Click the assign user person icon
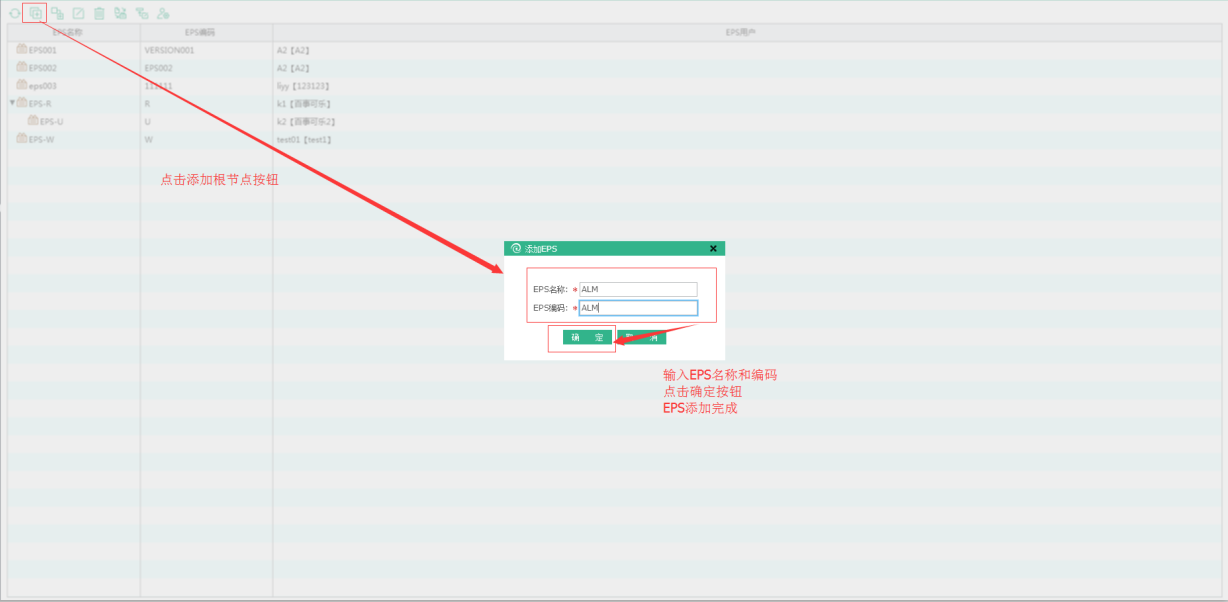 click(x=163, y=14)
